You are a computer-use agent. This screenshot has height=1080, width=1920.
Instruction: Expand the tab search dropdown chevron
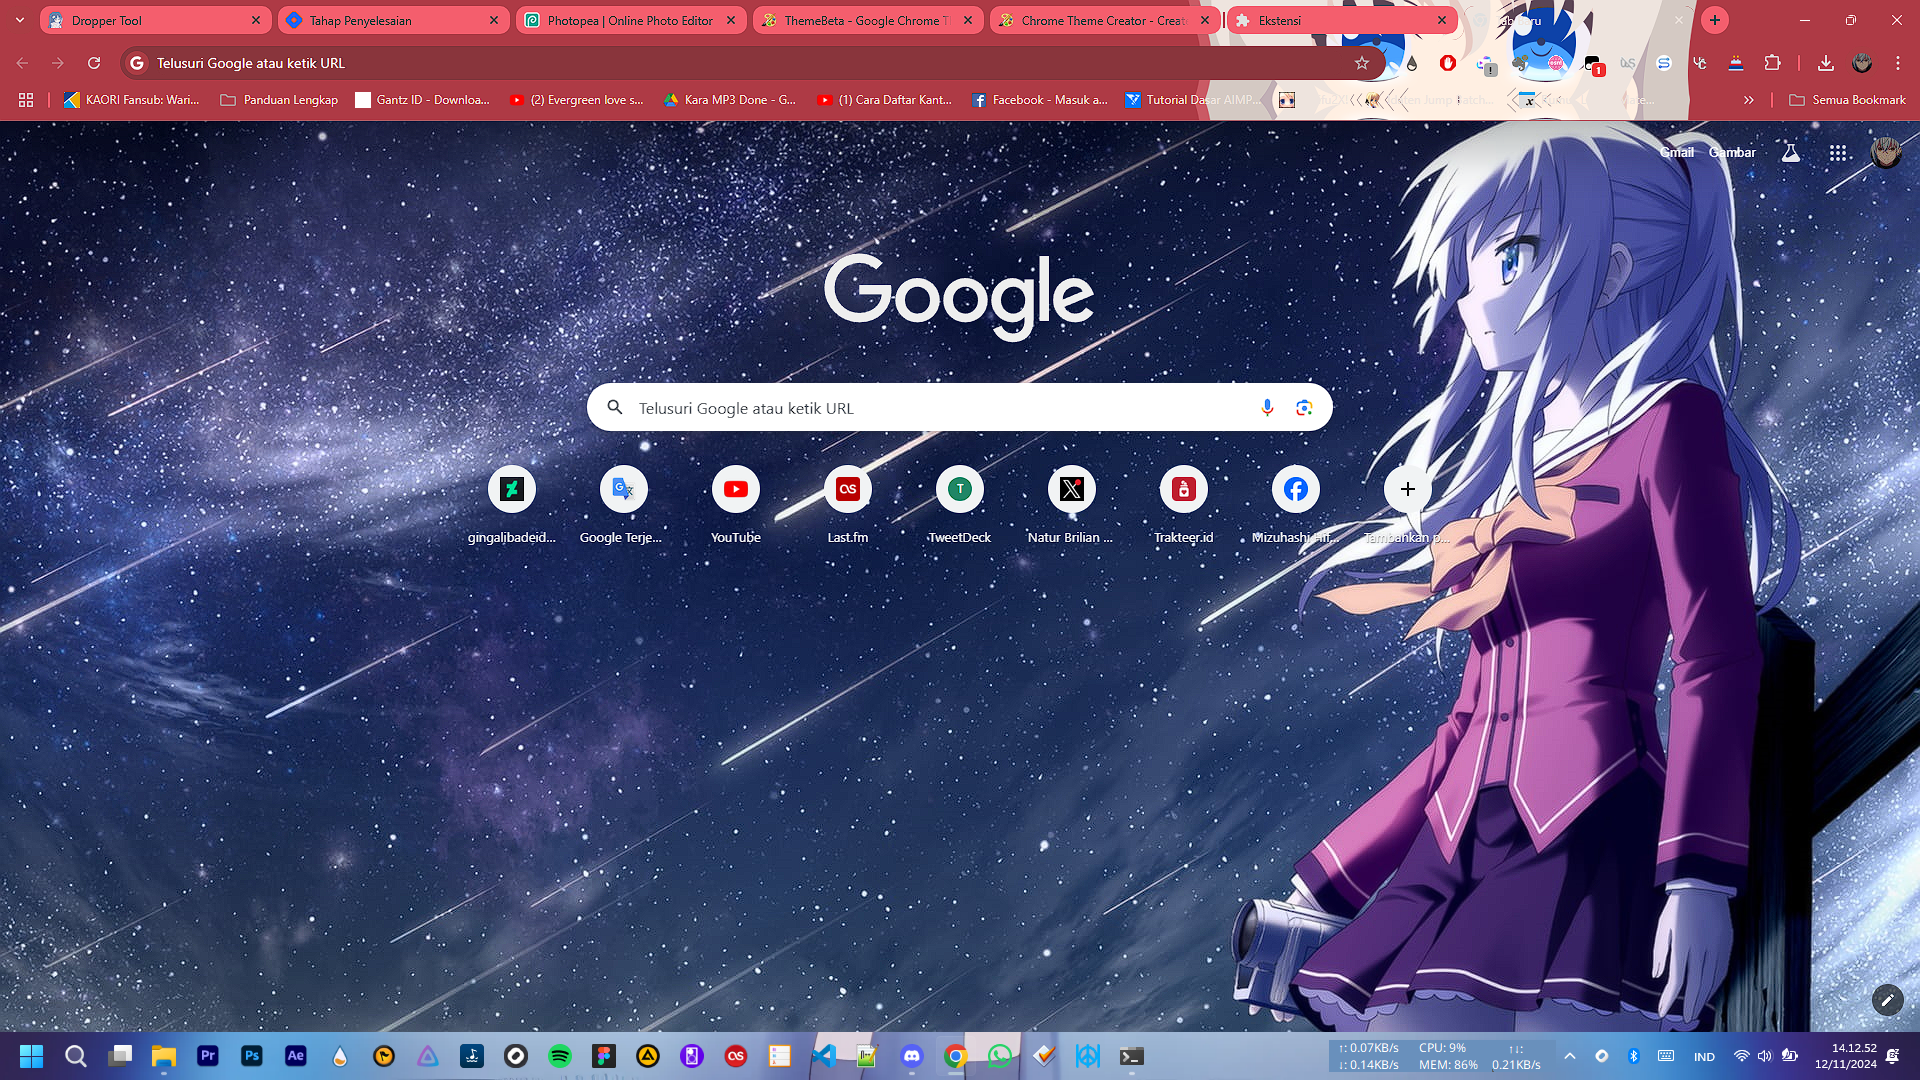(x=19, y=20)
